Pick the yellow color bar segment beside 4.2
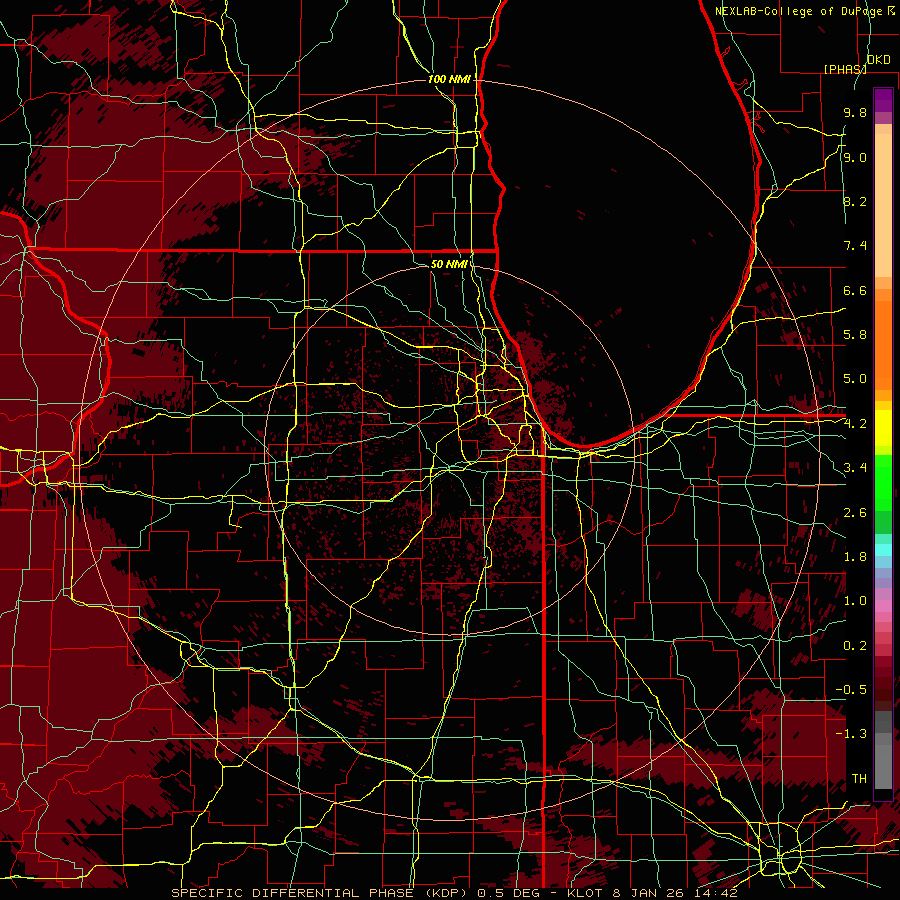 883,428
